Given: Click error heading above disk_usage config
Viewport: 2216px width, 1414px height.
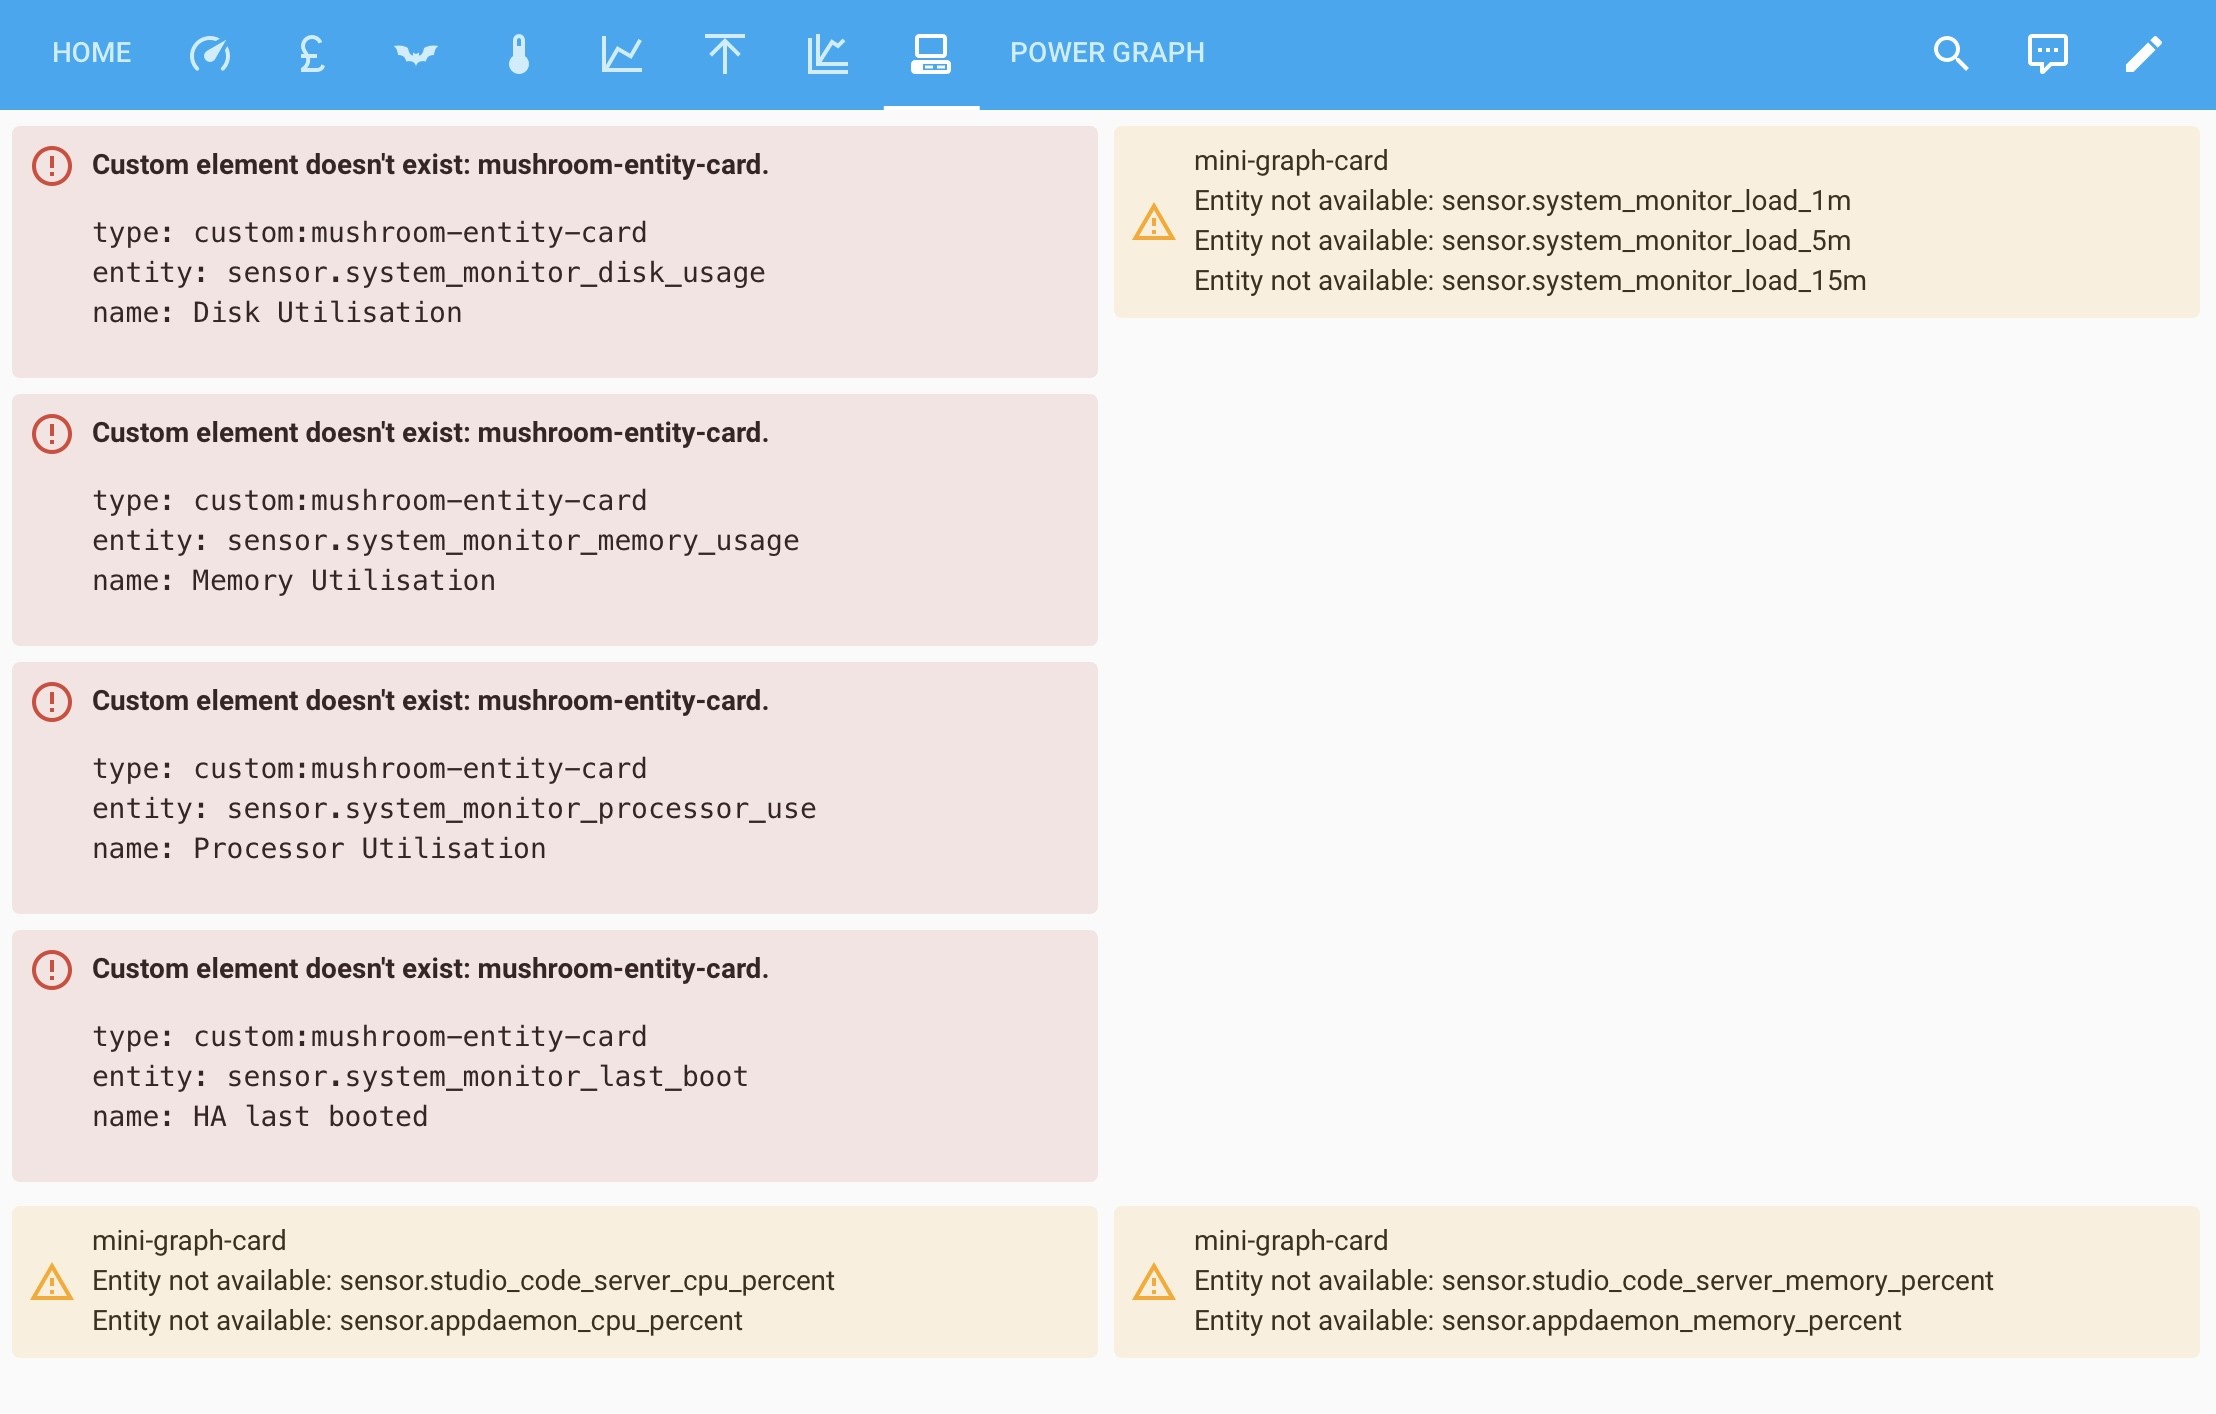Looking at the screenshot, I should point(430,165).
